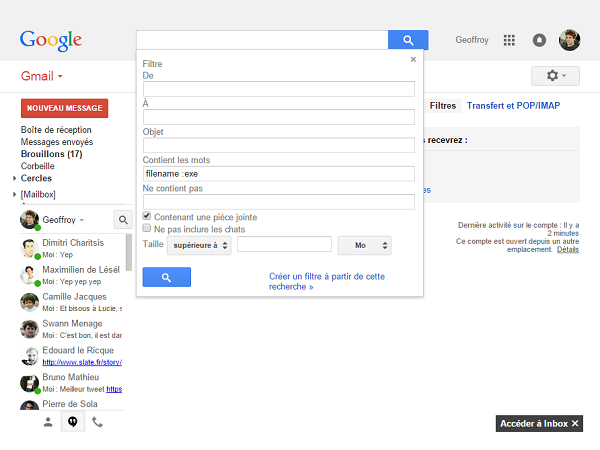Click the Taille value input field
This screenshot has width=600, height=450.
click(284, 244)
